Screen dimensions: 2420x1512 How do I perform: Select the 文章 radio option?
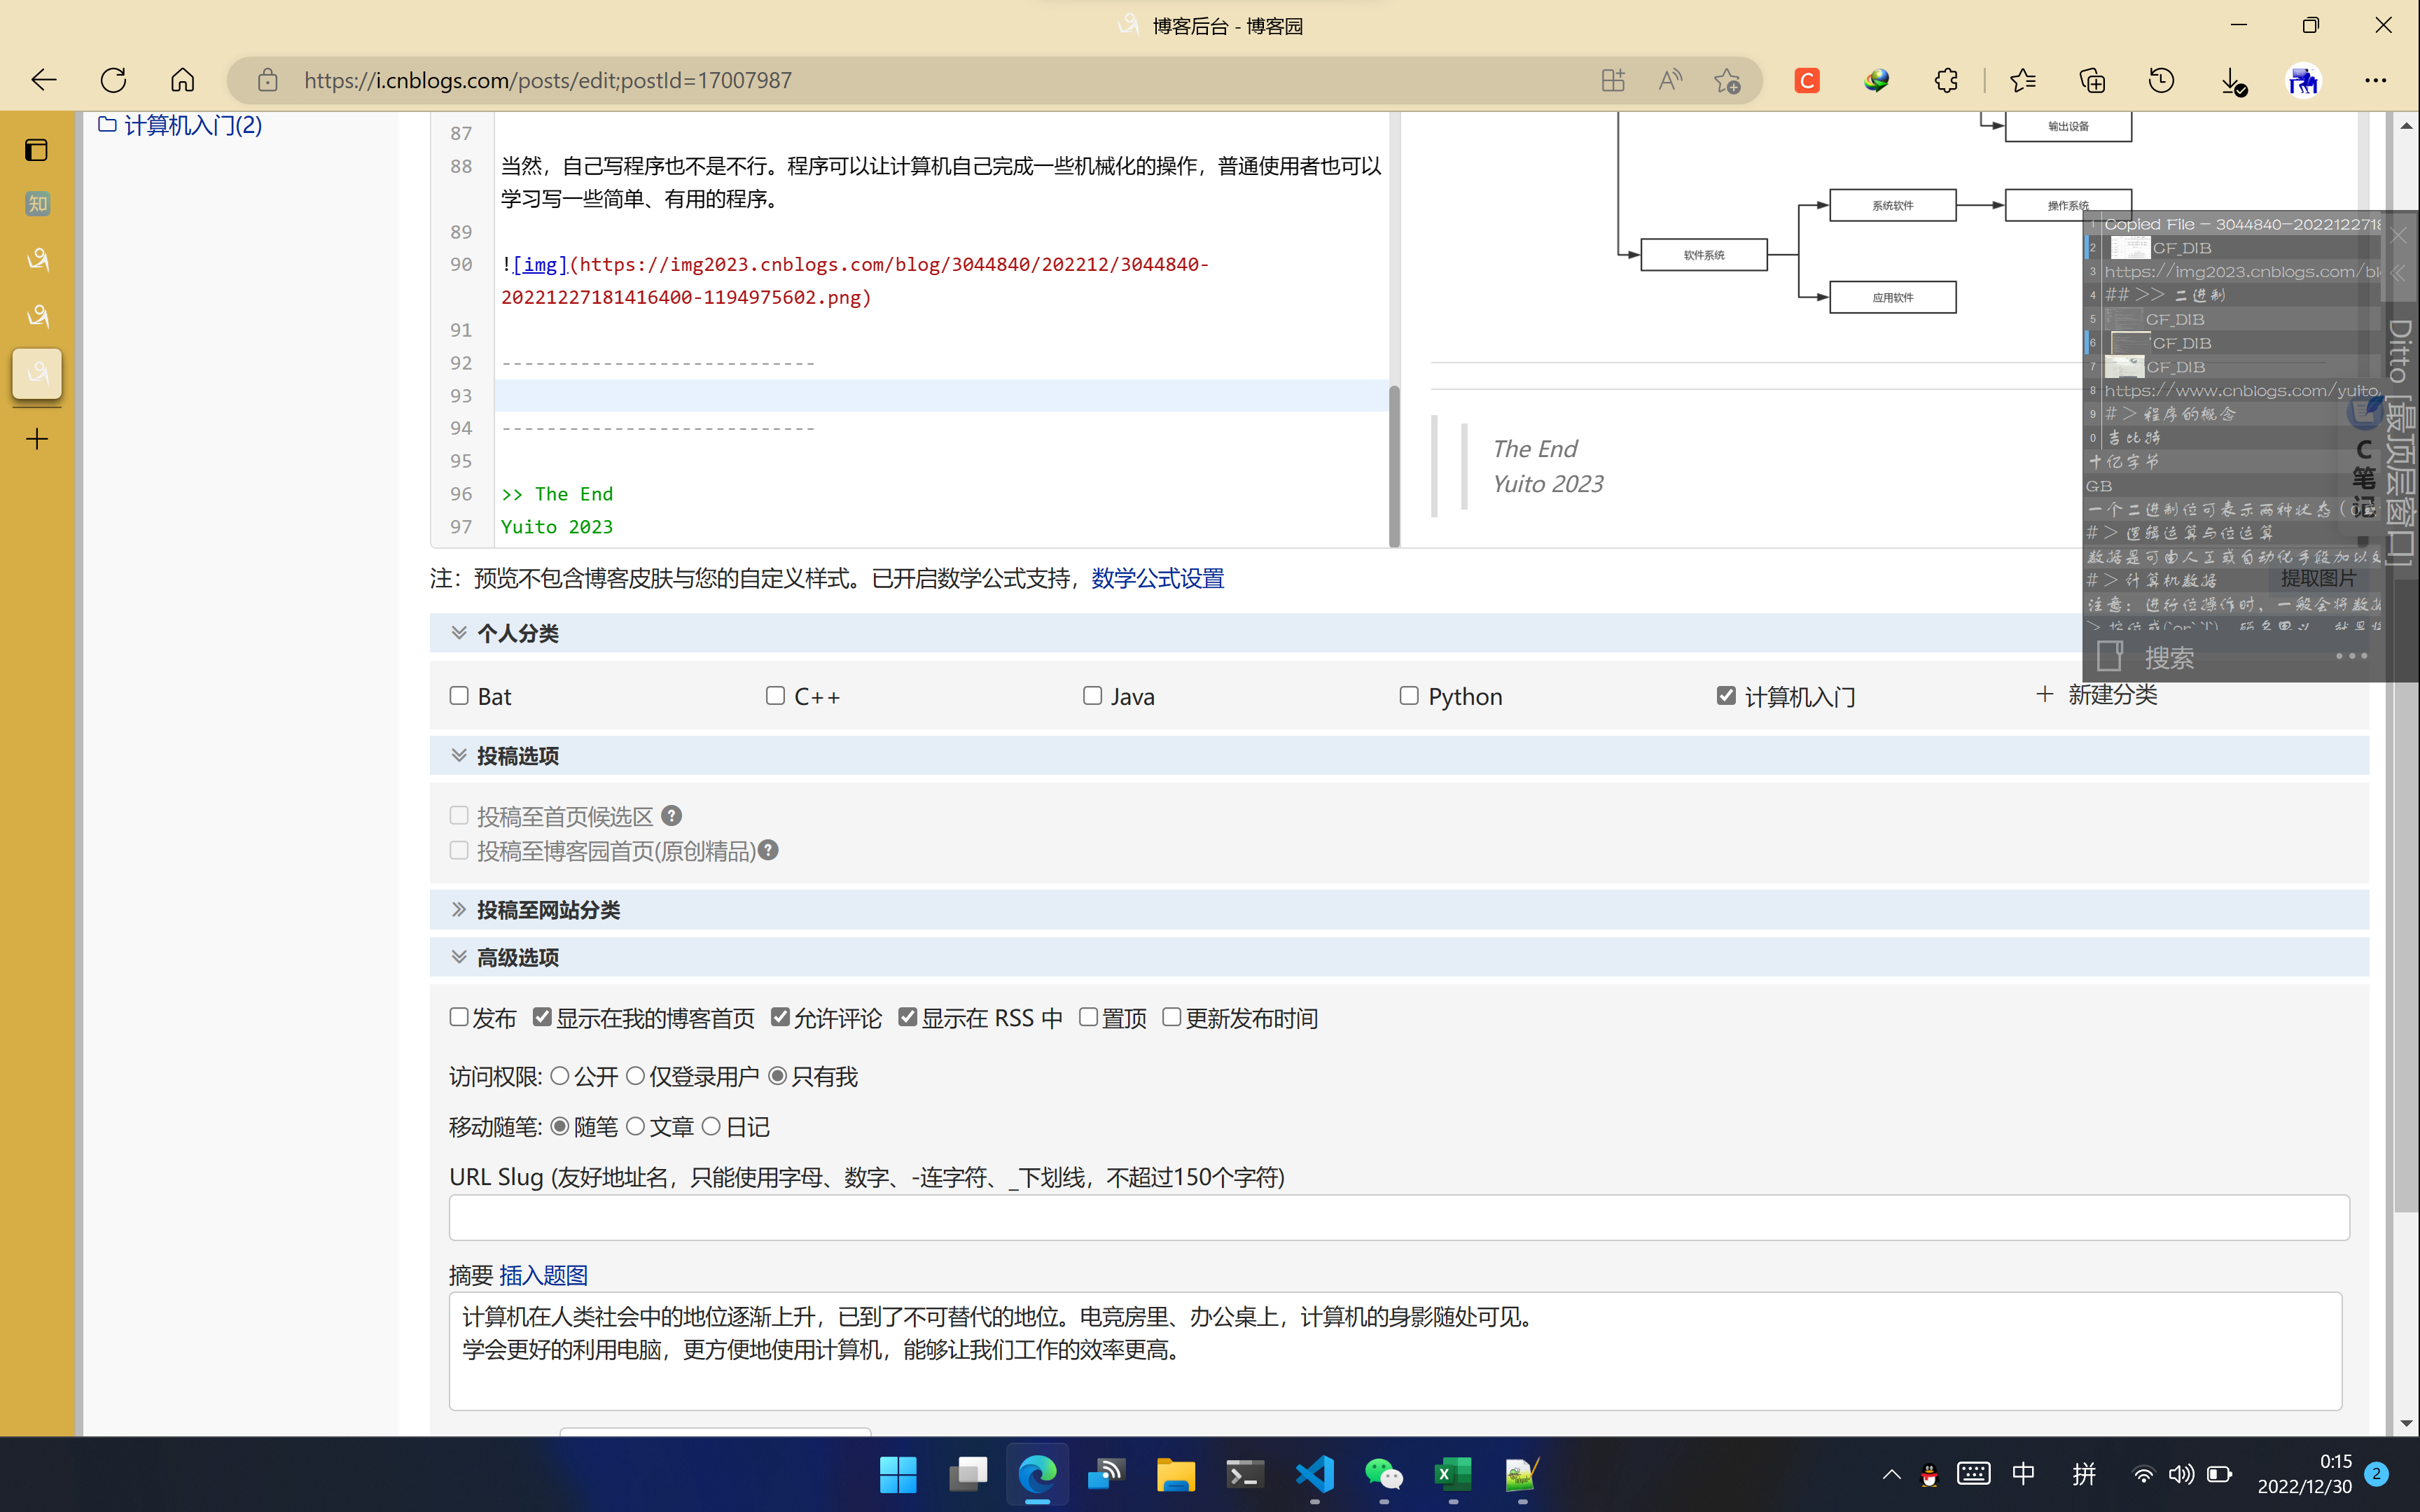(635, 1126)
